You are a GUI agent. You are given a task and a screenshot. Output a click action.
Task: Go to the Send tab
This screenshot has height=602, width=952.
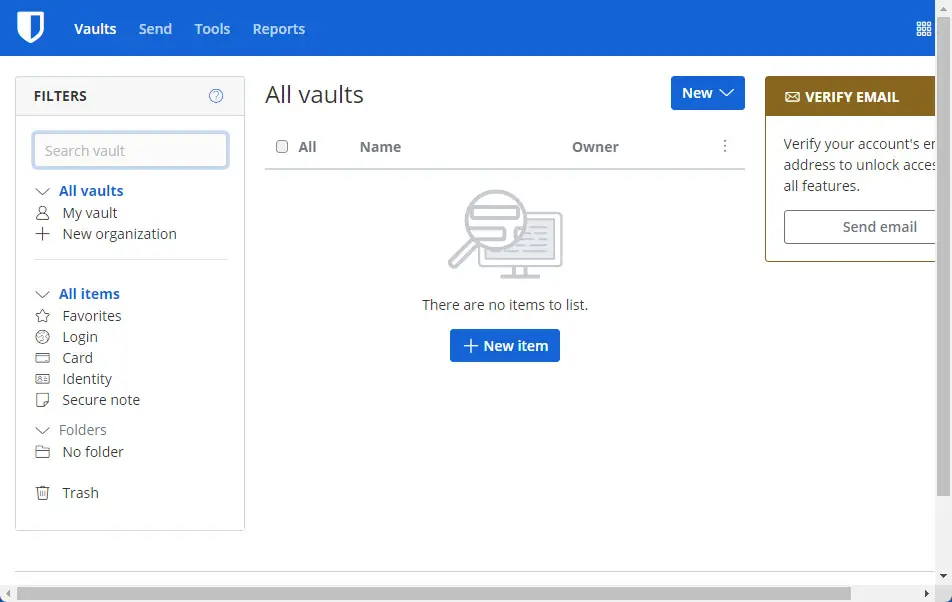[155, 29]
